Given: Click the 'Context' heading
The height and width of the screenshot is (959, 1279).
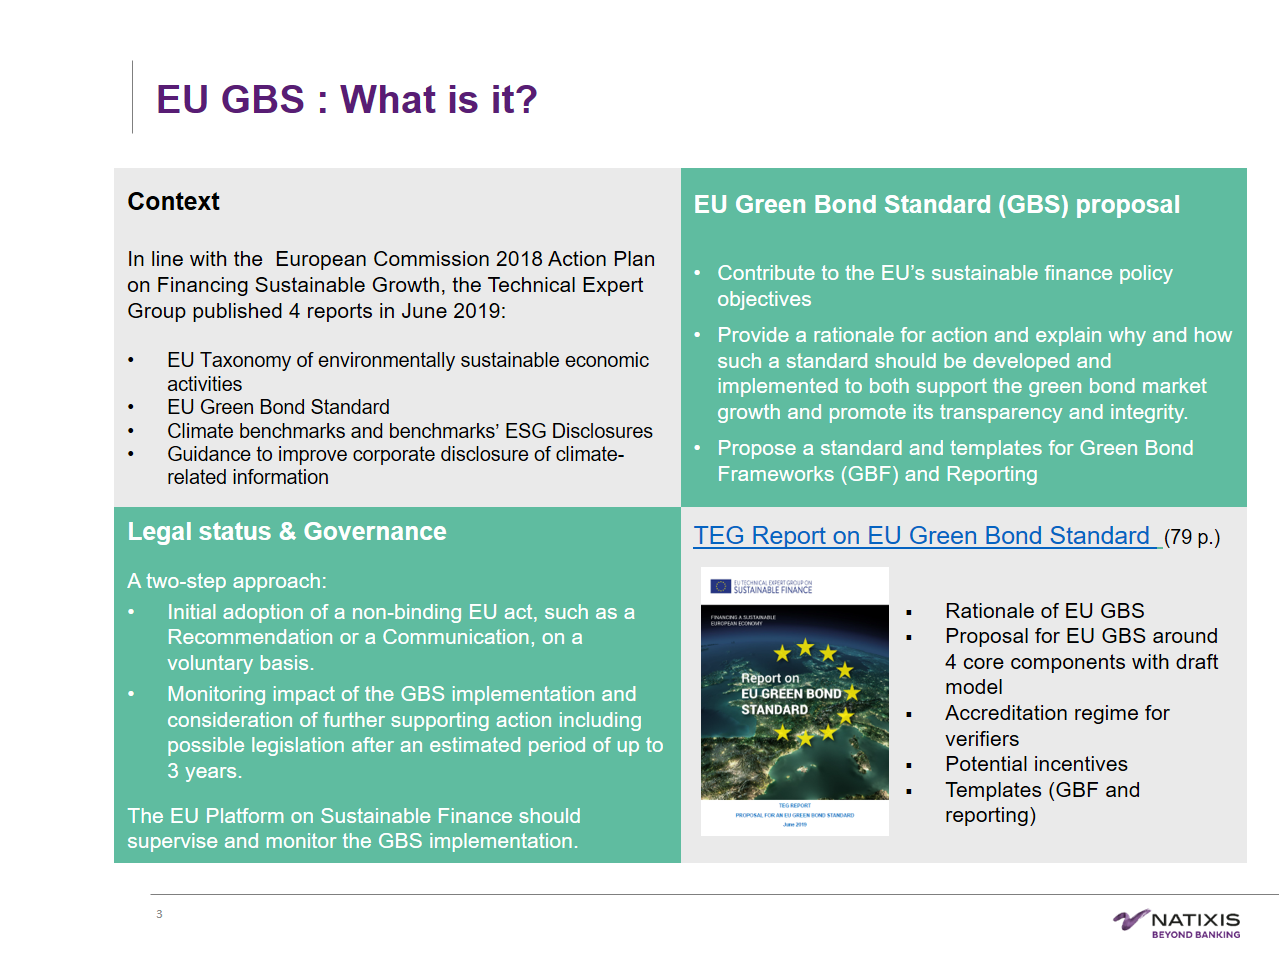Looking at the screenshot, I should (x=173, y=202).
